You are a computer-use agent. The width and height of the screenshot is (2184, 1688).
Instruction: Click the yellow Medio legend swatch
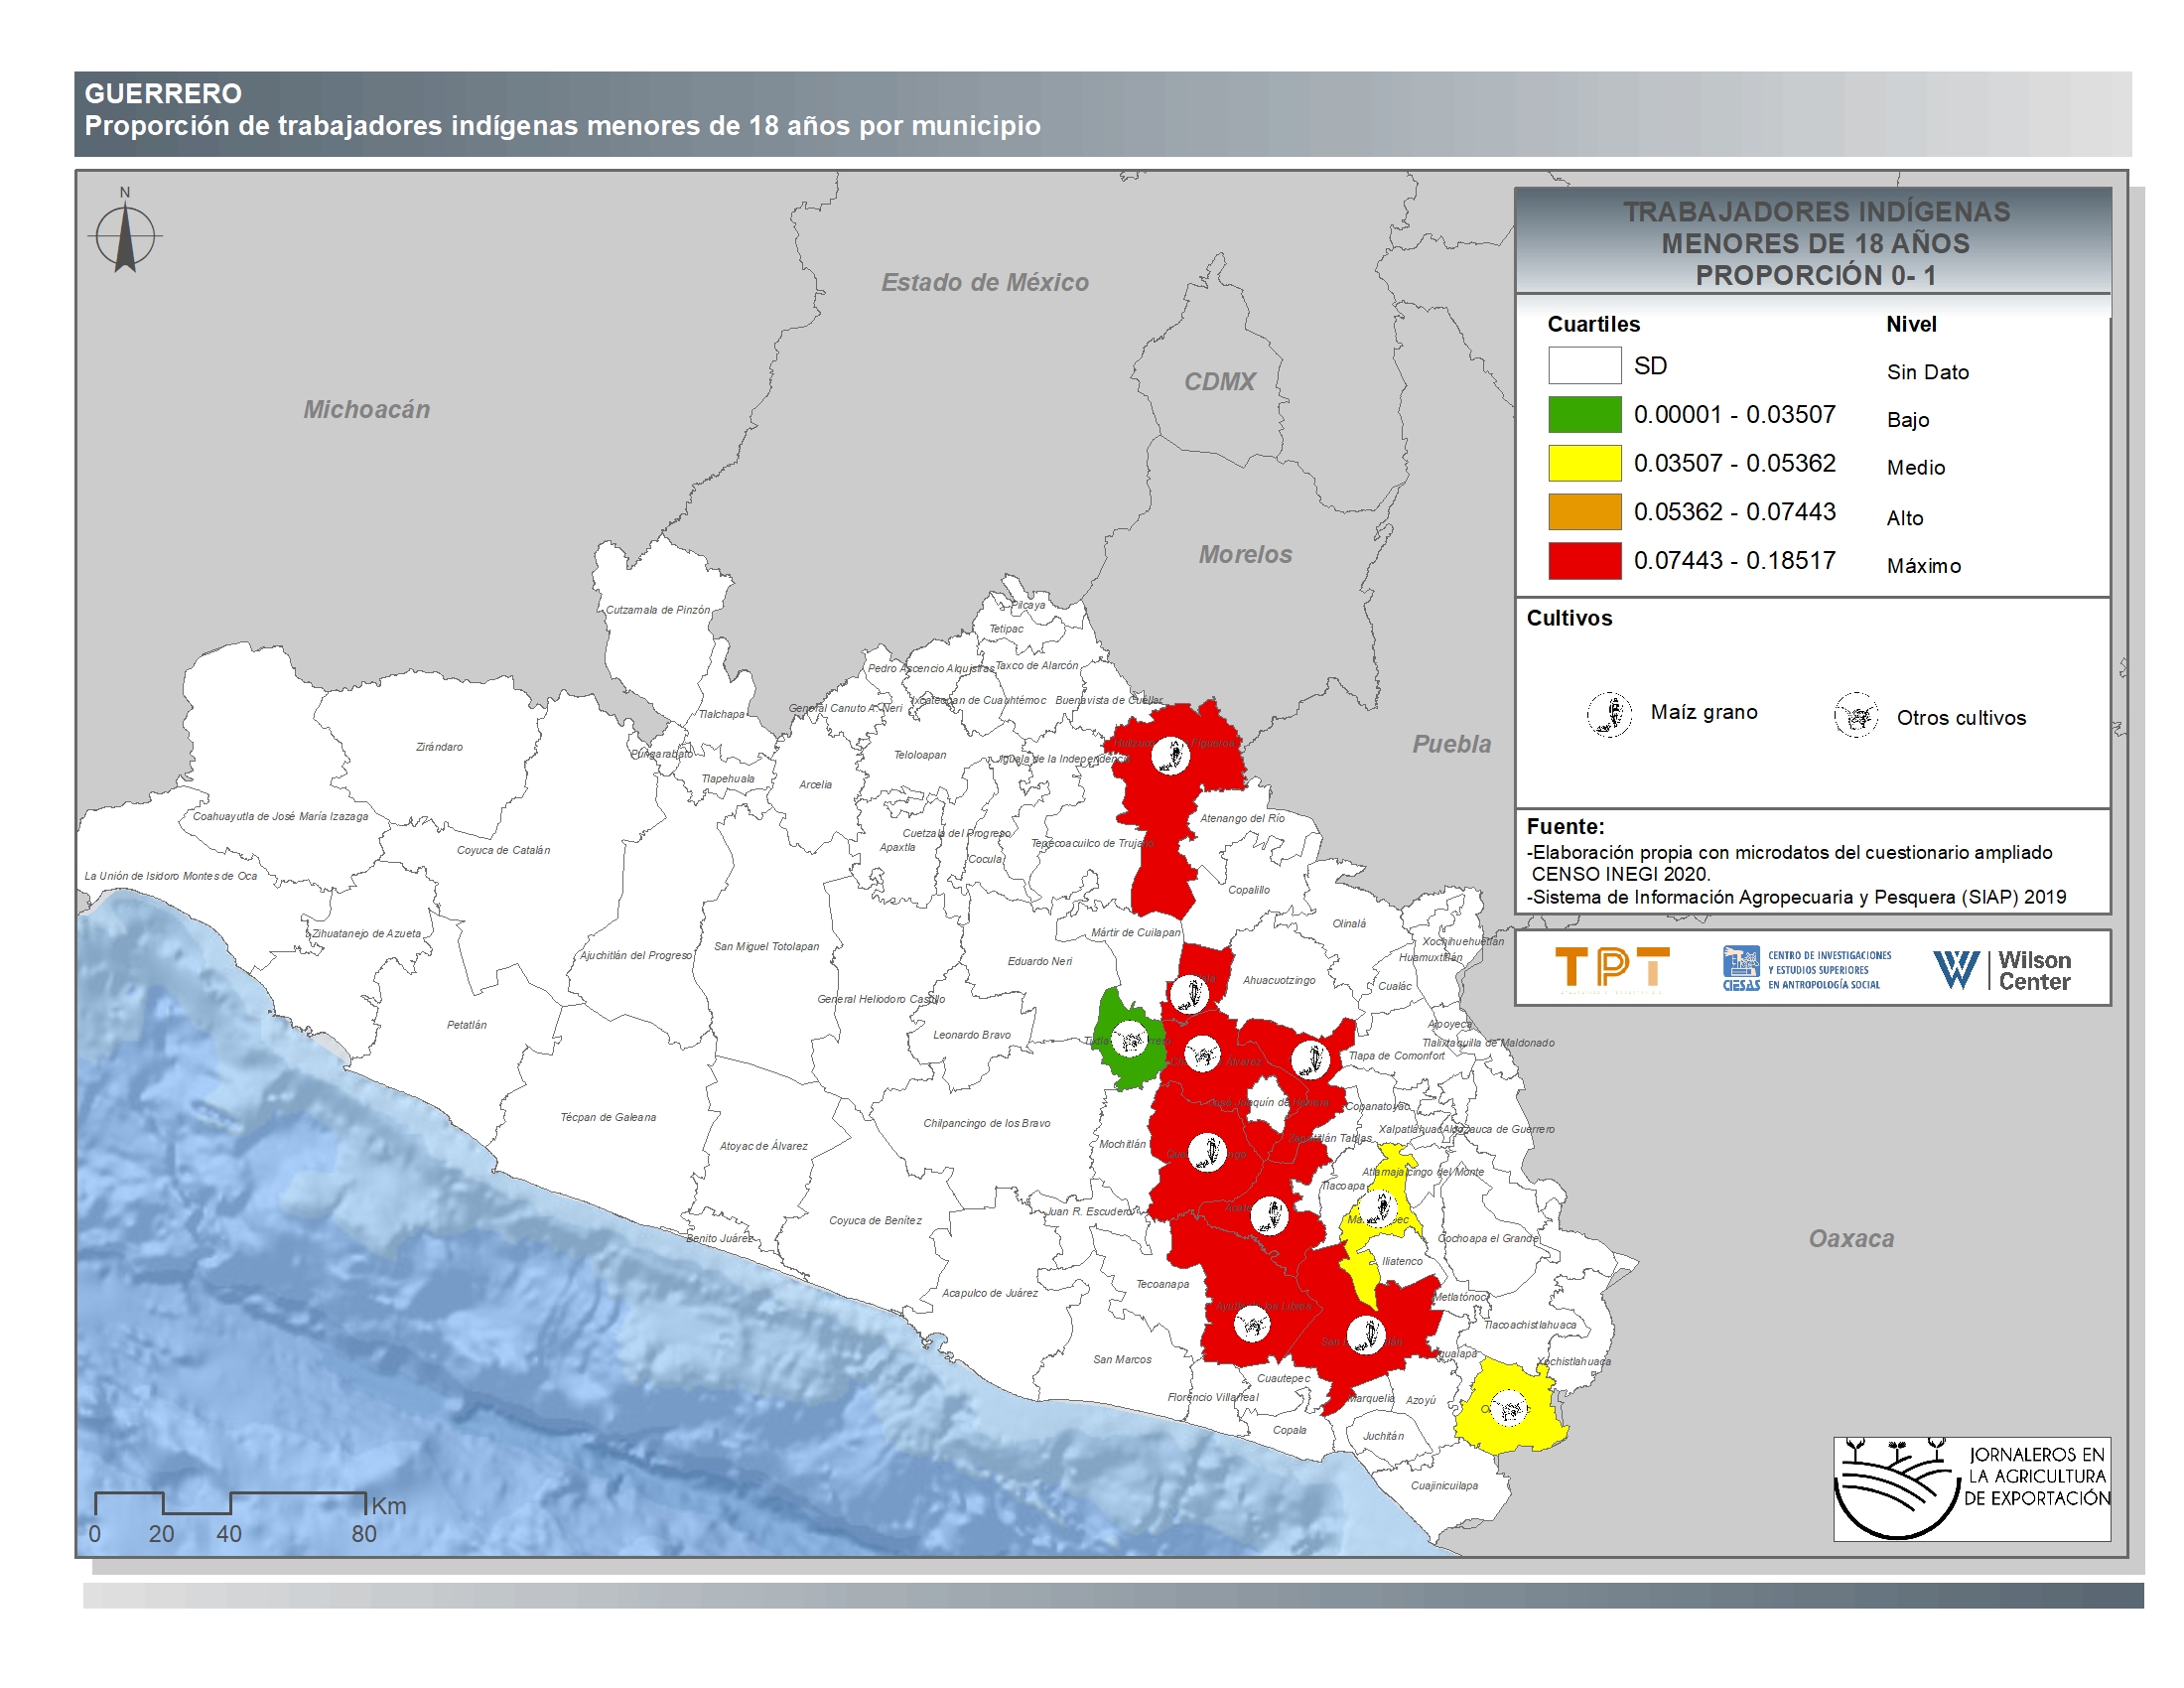1584,463
